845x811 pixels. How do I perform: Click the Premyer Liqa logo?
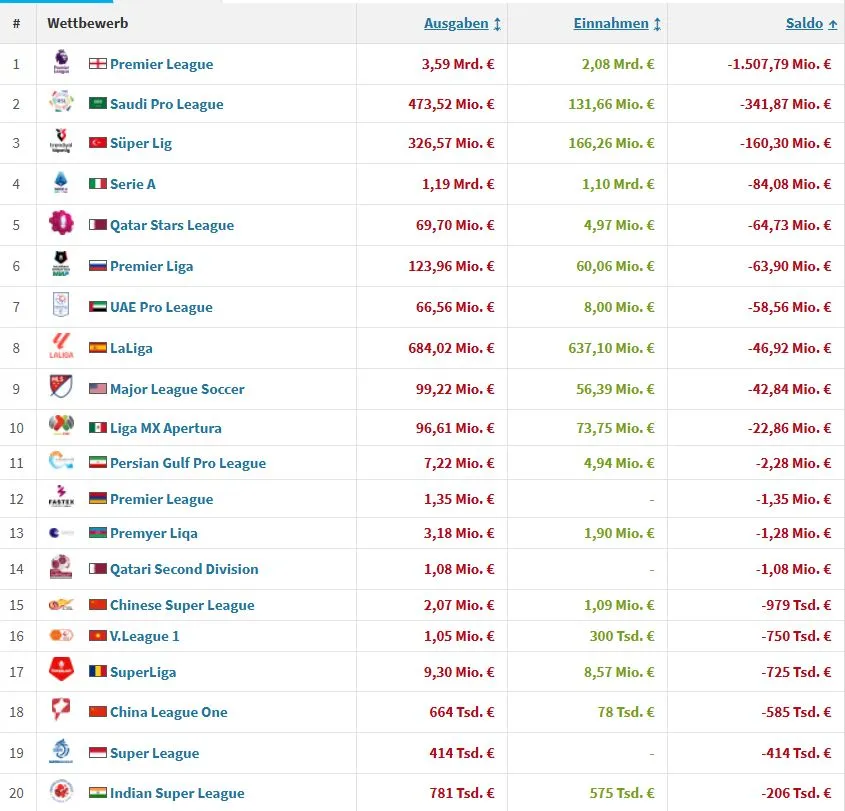(x=61, y=532)
